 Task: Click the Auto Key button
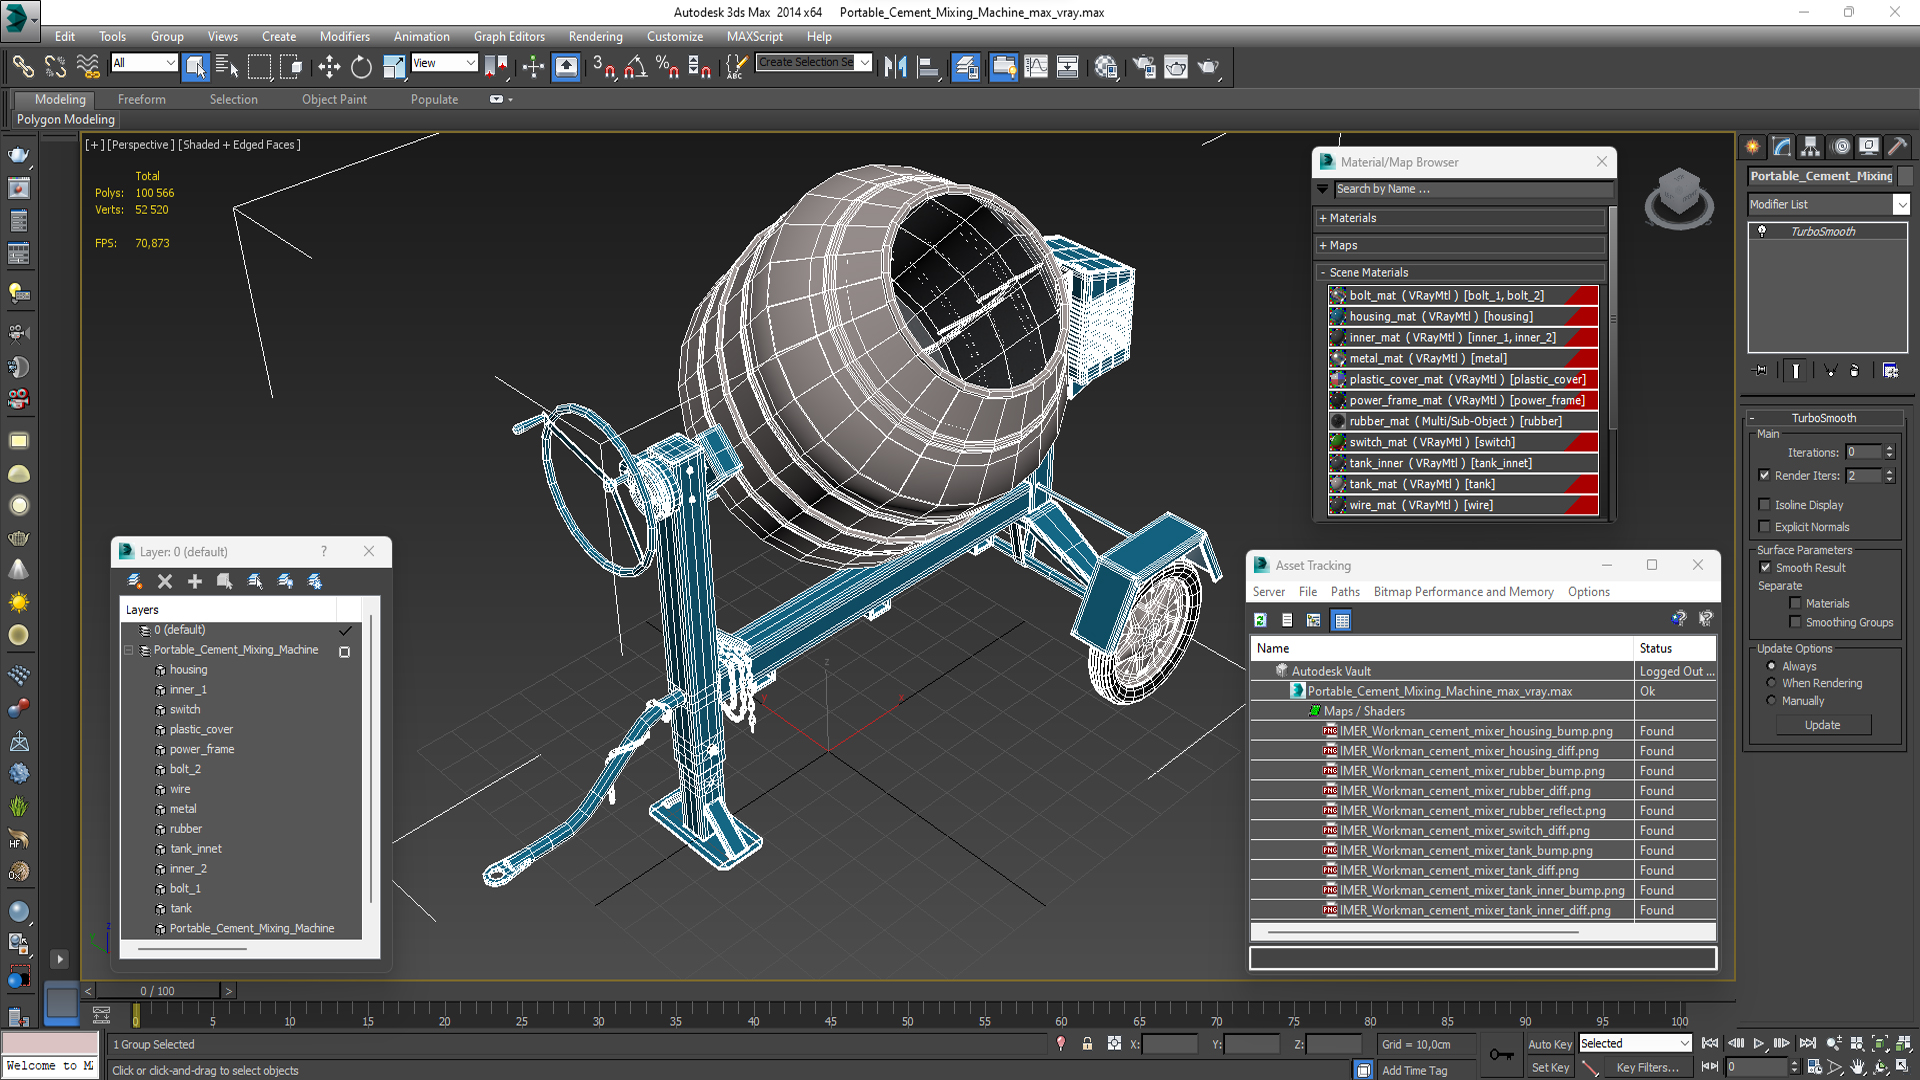(1549, 1043)
